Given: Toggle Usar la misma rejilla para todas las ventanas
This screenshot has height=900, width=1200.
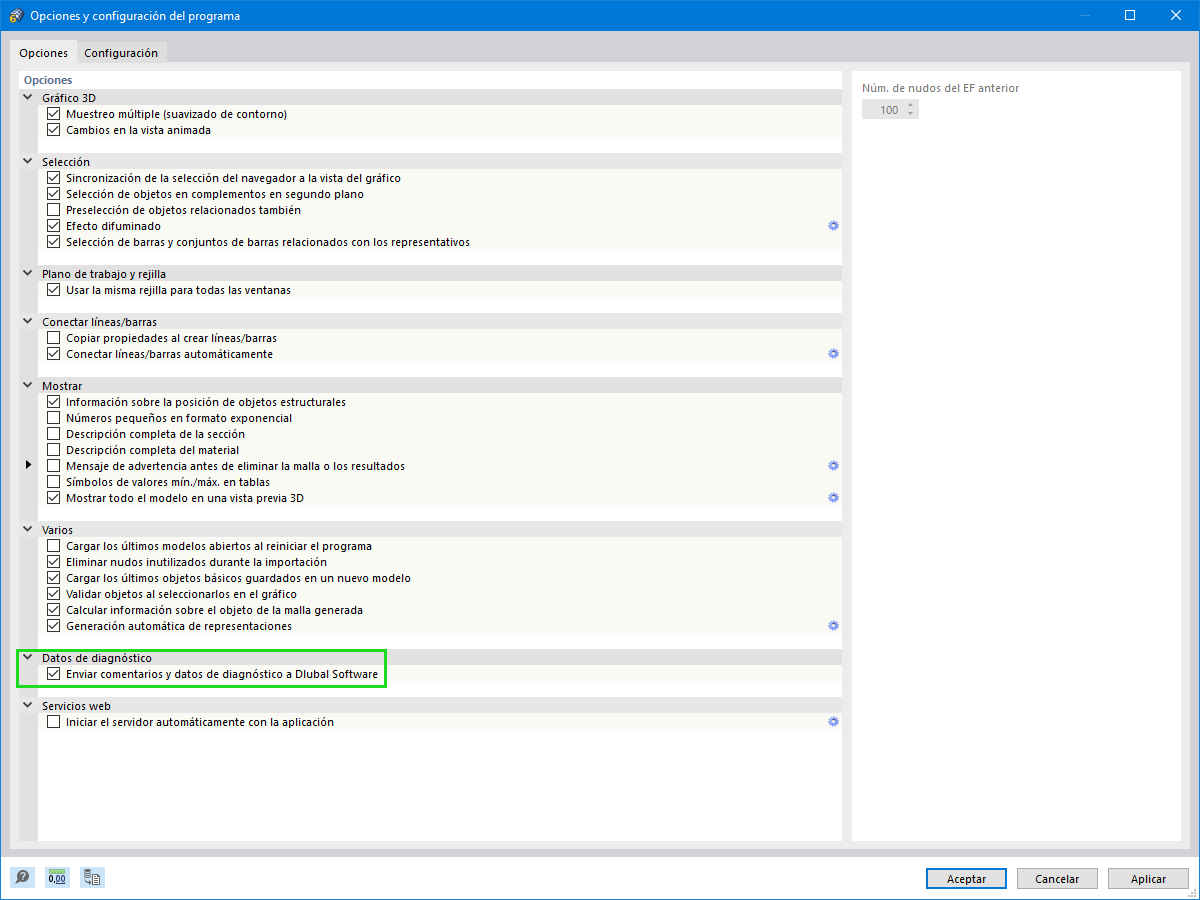Looking at the screenshot, I should (54, 290).
